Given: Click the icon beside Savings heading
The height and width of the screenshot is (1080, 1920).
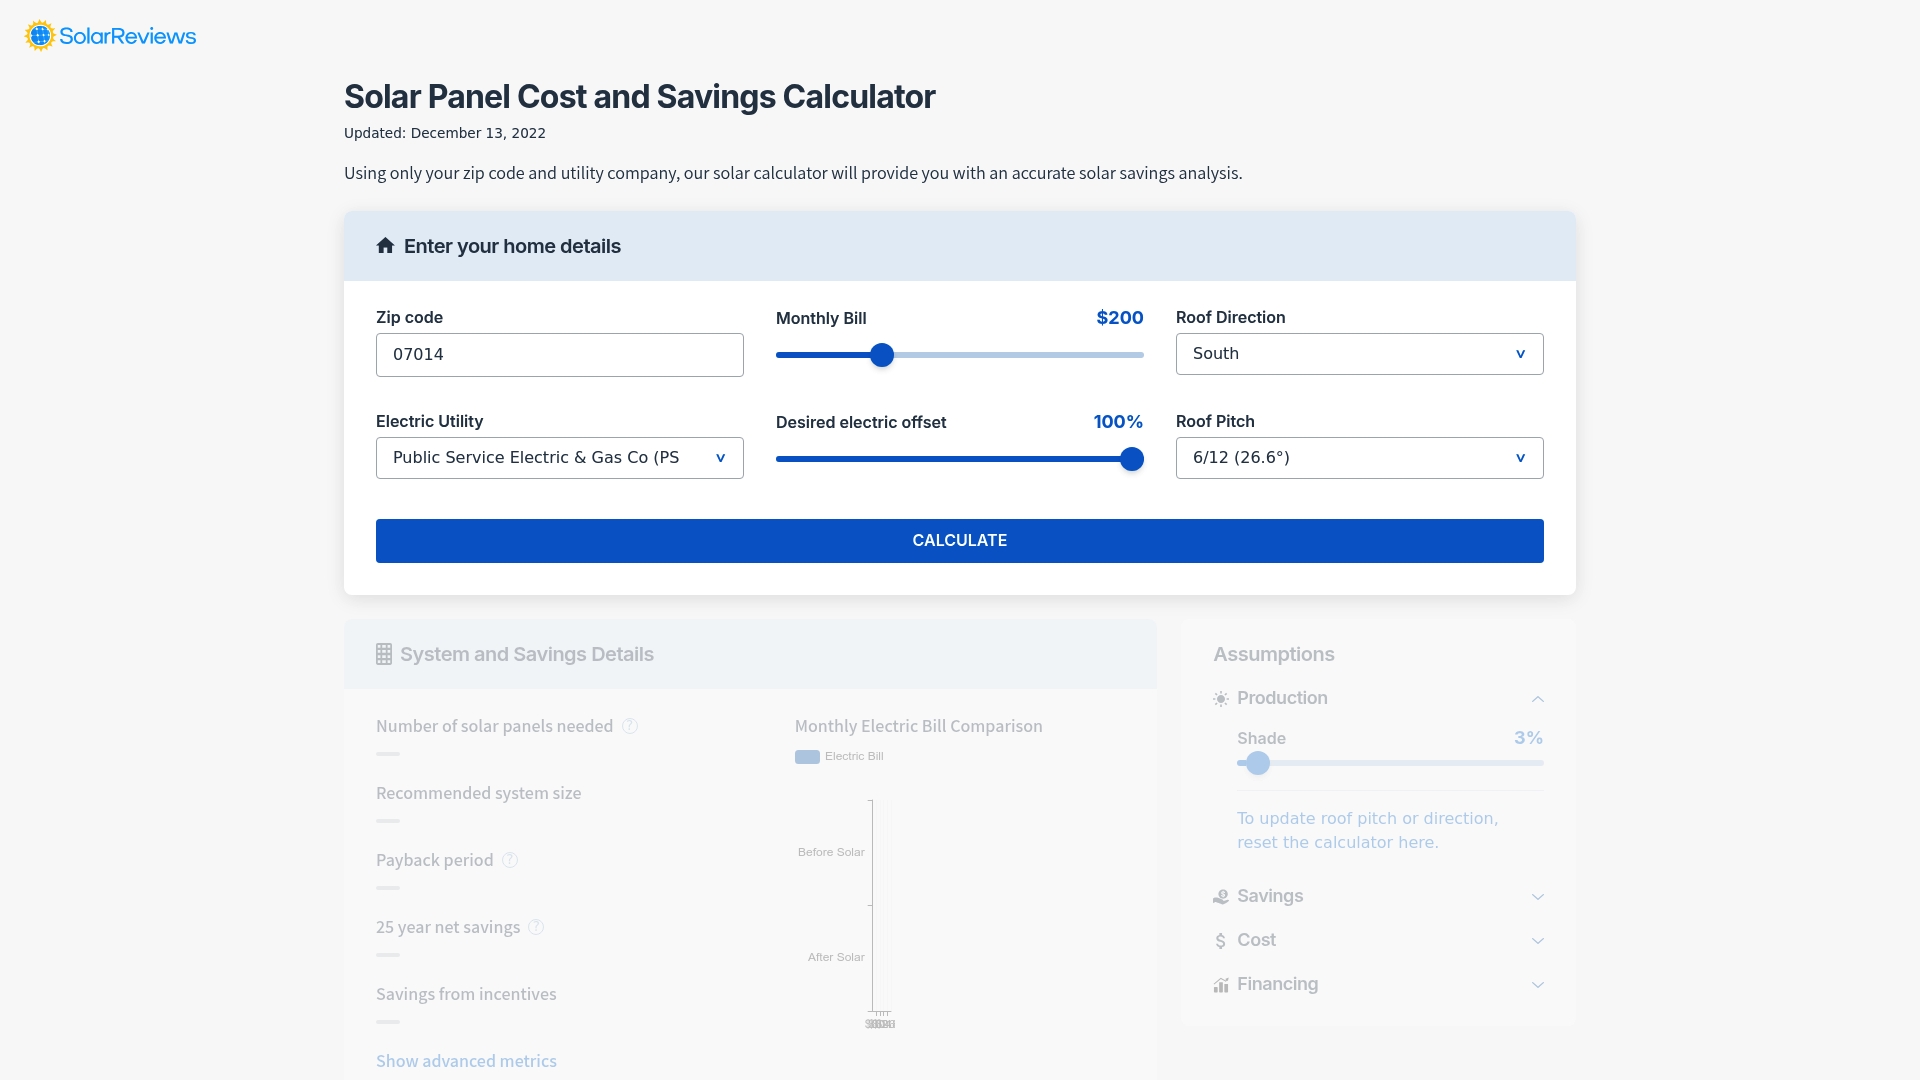Looking at the screenshot, I should pos(1220,896).
